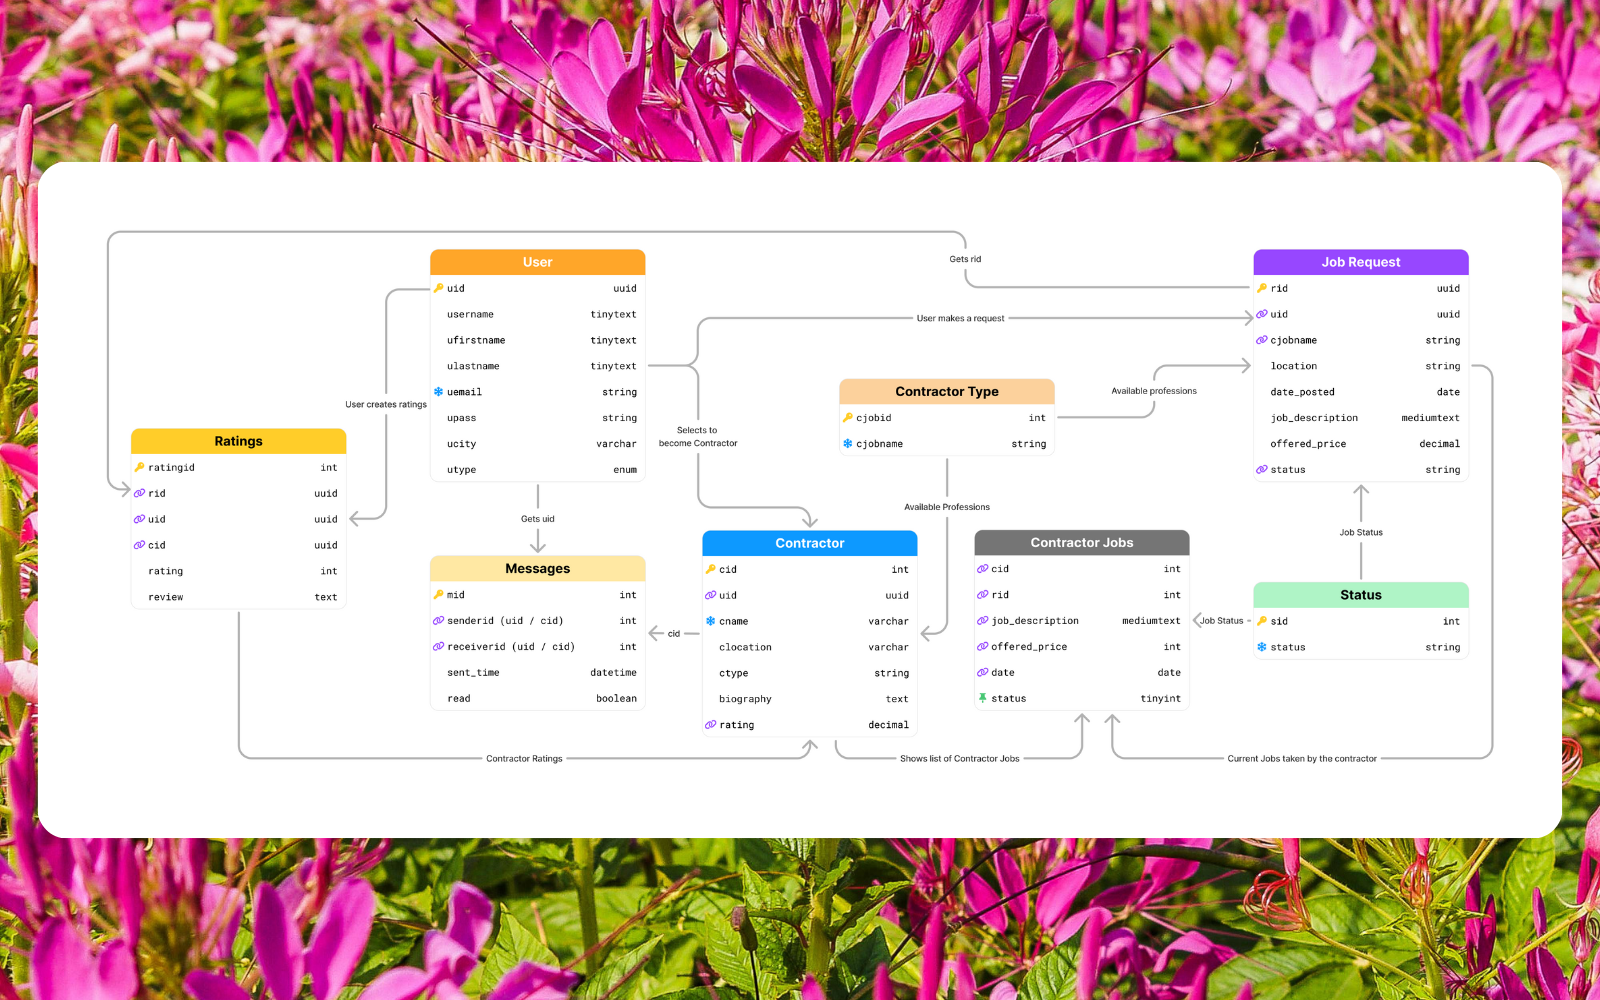Screen dimensions: 1600x1000
Task: Select the gray Contractor Jobs header
Action: click(1081, 543)
